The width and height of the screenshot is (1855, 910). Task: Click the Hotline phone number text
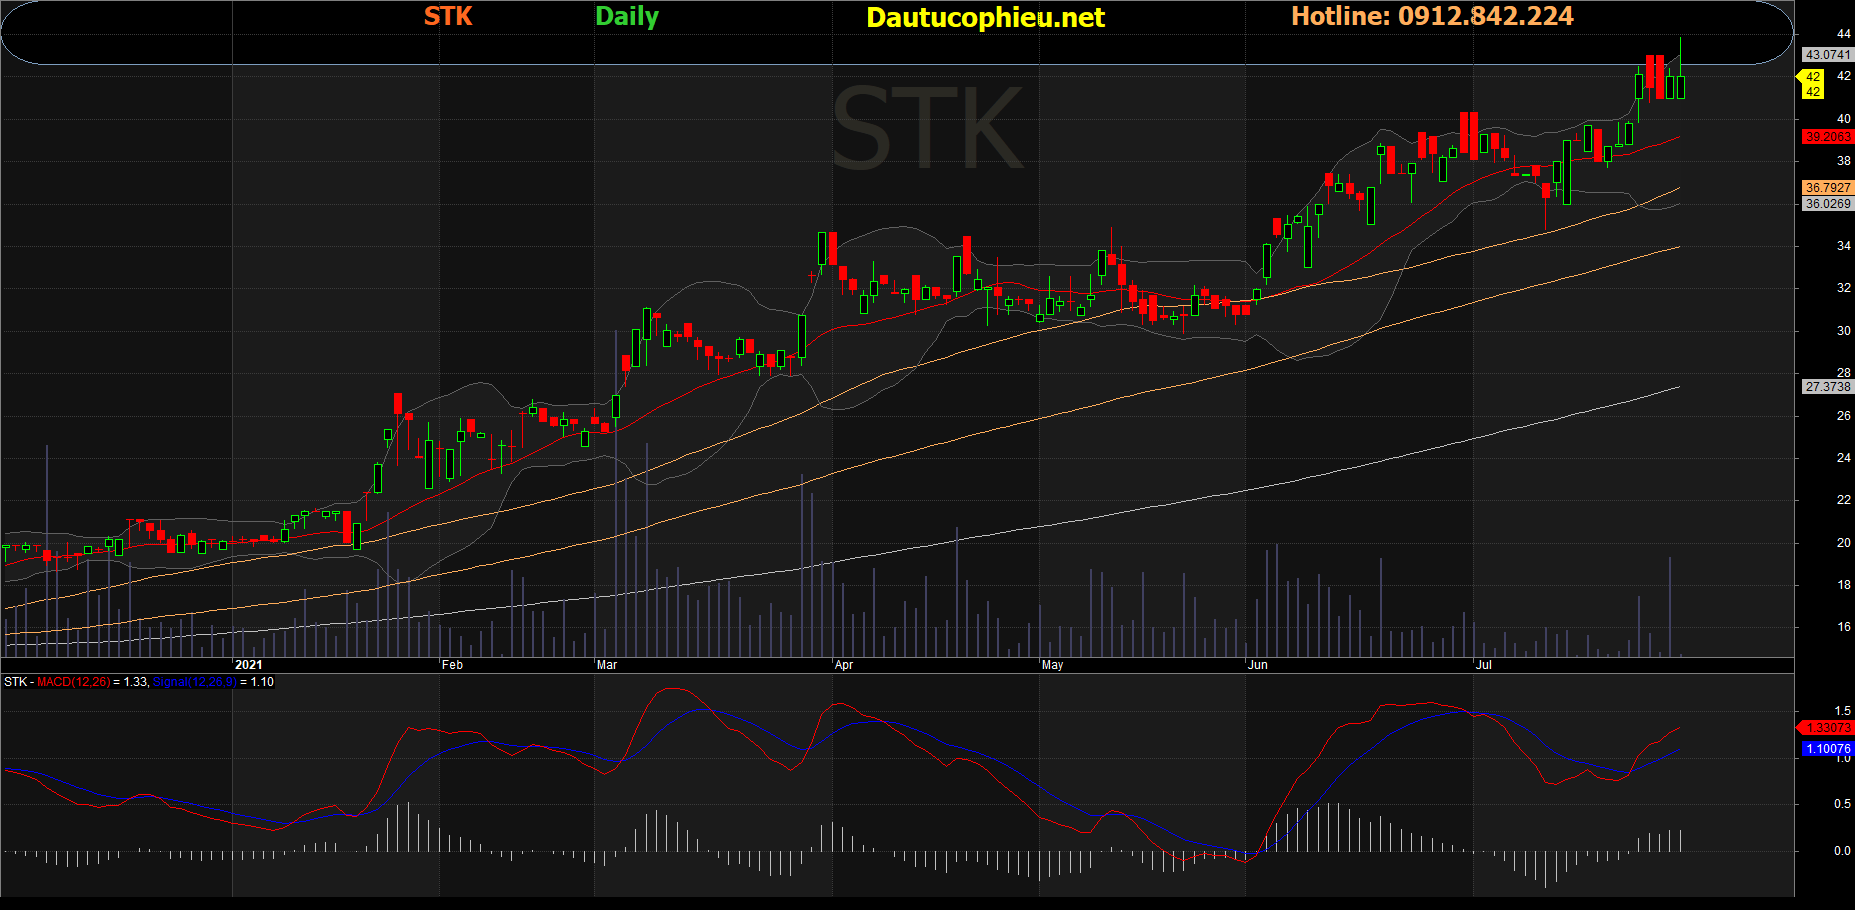pos(1432,16)
